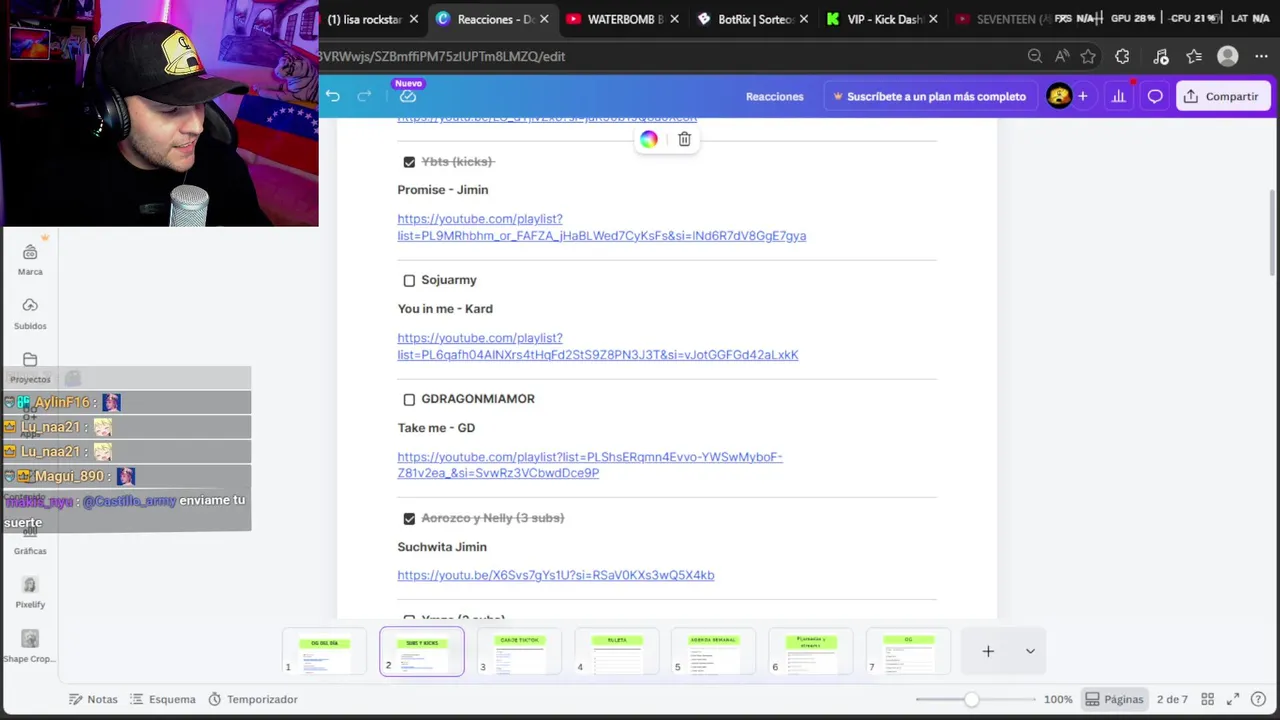Open the Subidos uploads panel
This screenshot has width=1280, height=720.
(x=30, y=314)
